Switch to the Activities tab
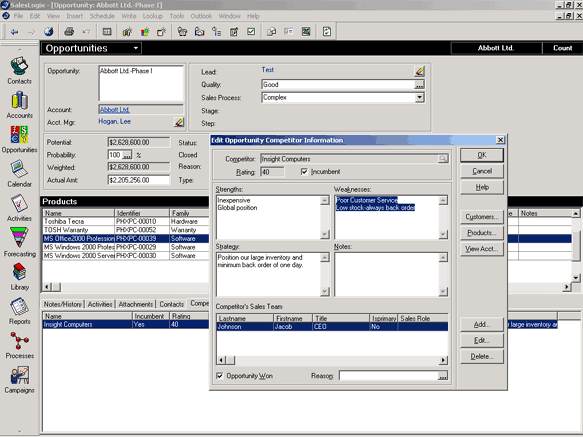Viewport: 583px width, 437px height. tap(100, 304)
